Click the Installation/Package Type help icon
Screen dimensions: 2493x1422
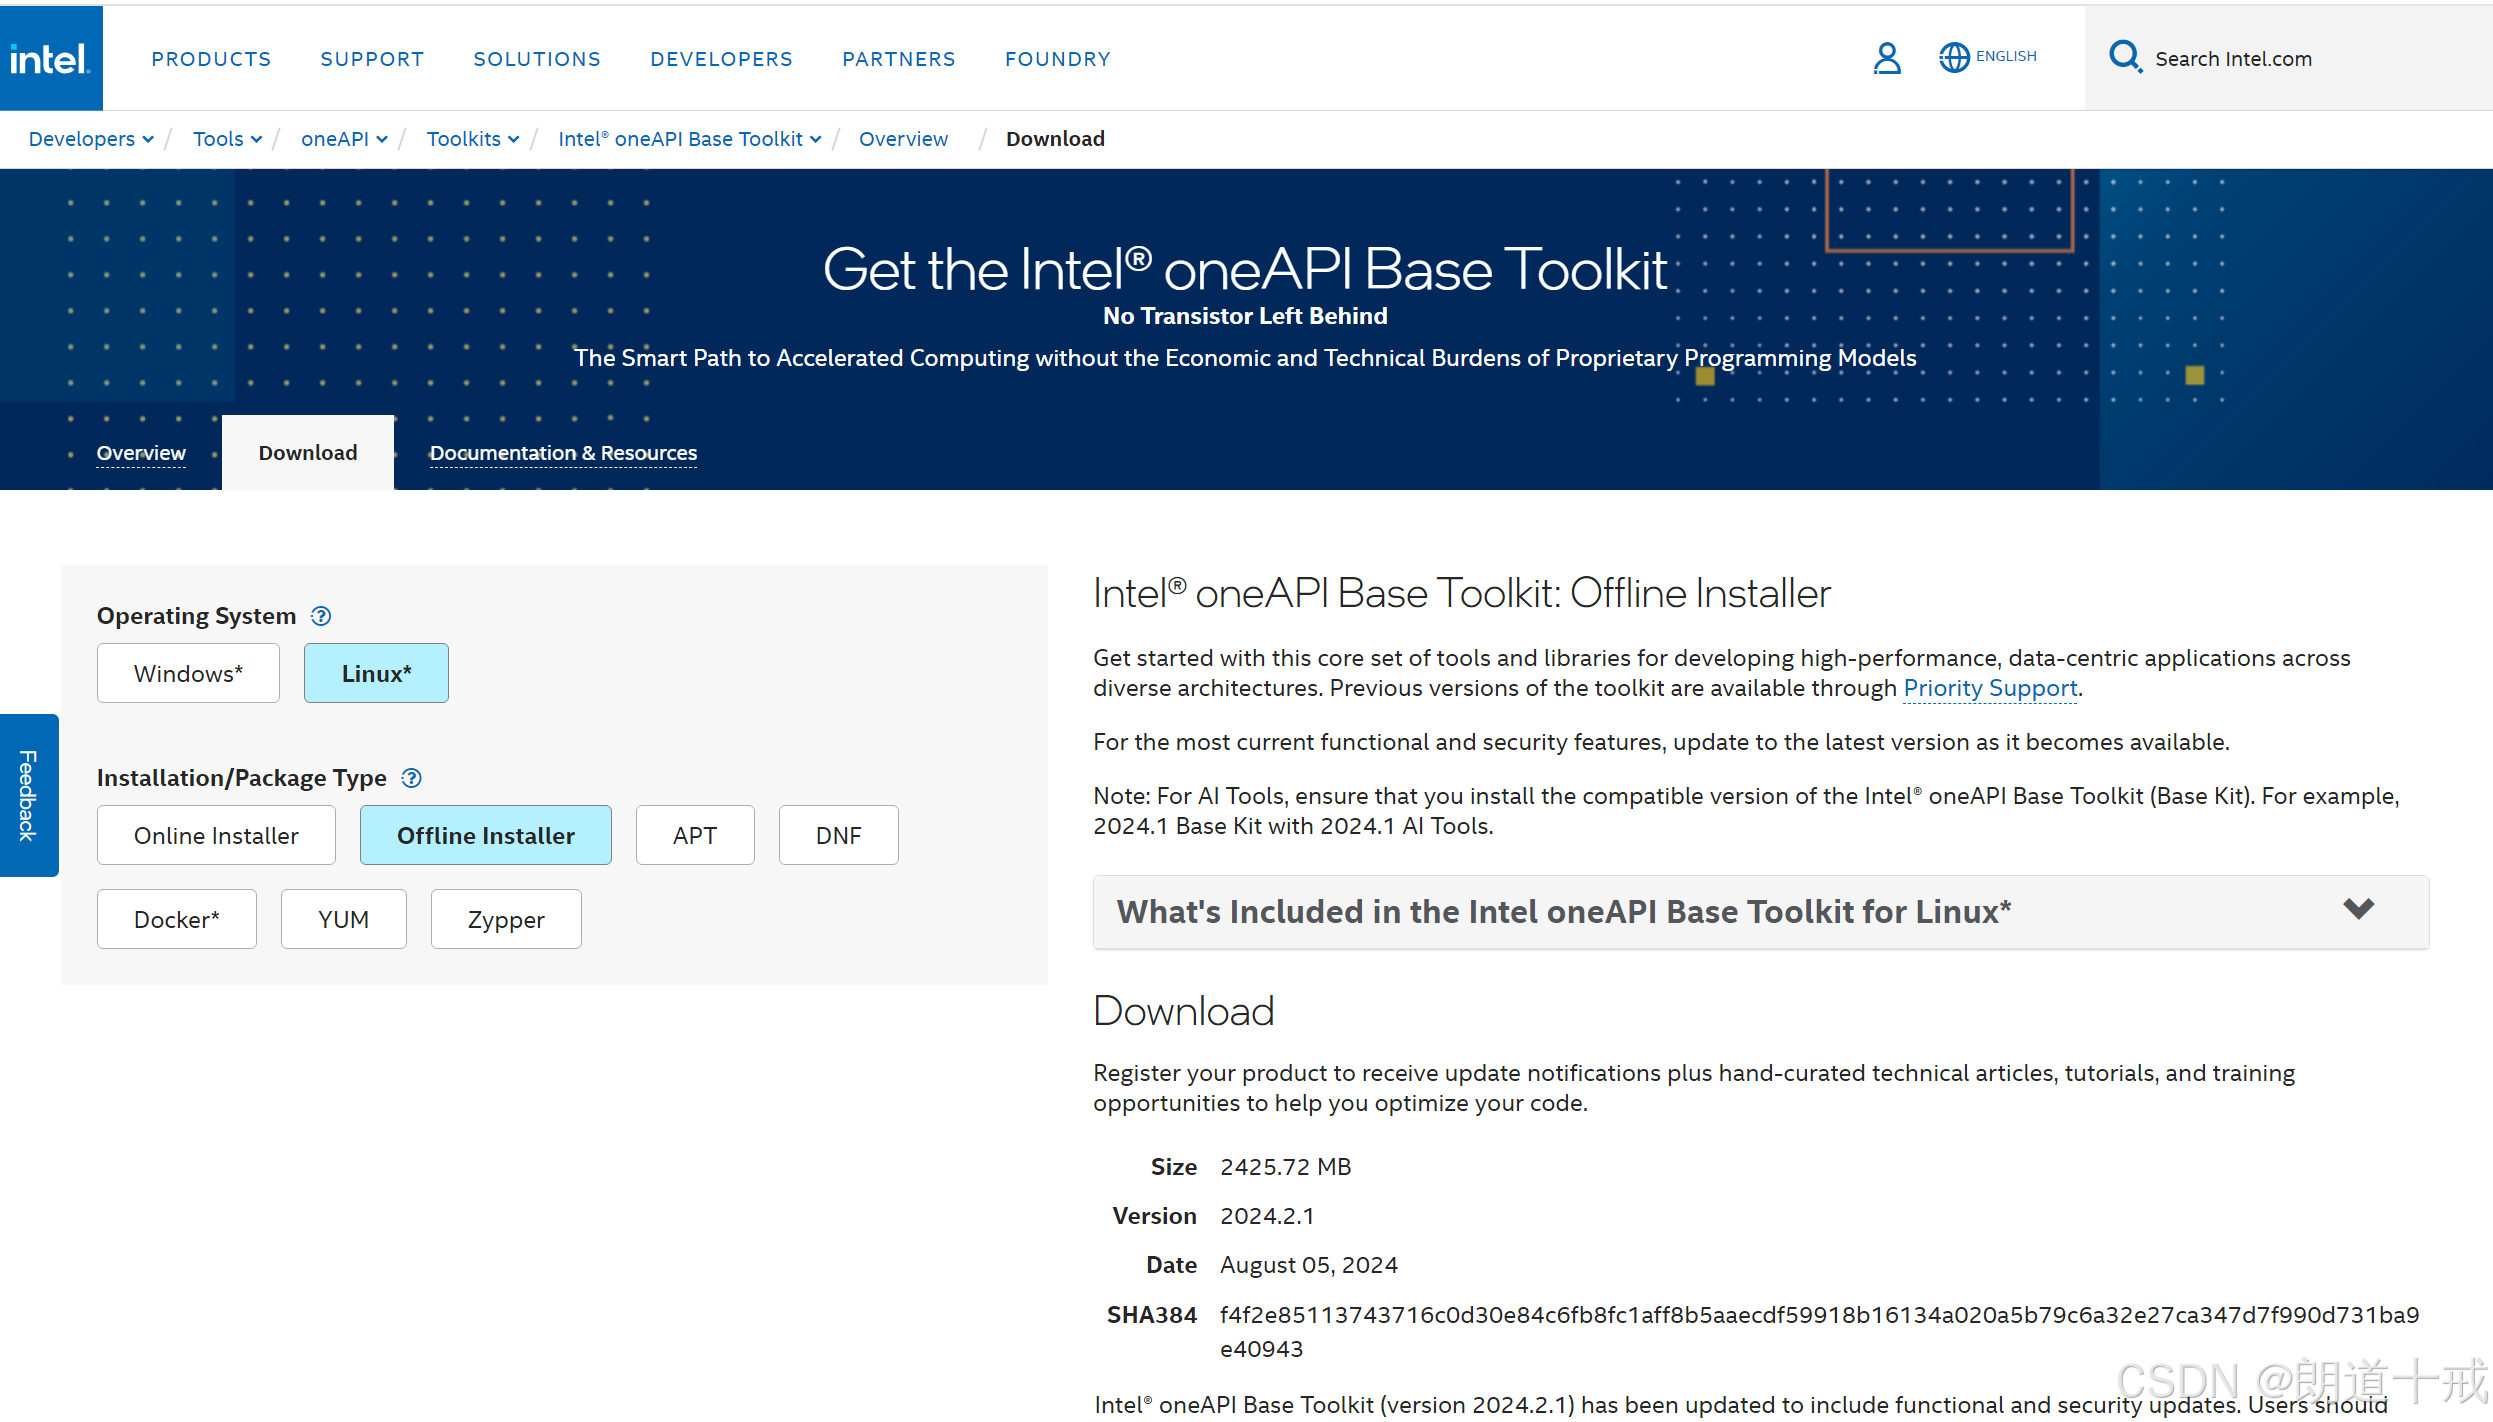click(x=411, y=778)
